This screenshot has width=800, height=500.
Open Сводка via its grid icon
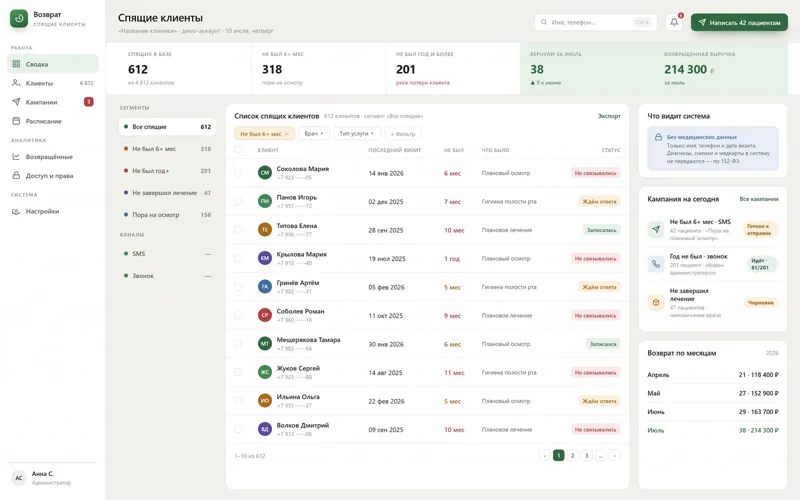coord(16,64)
